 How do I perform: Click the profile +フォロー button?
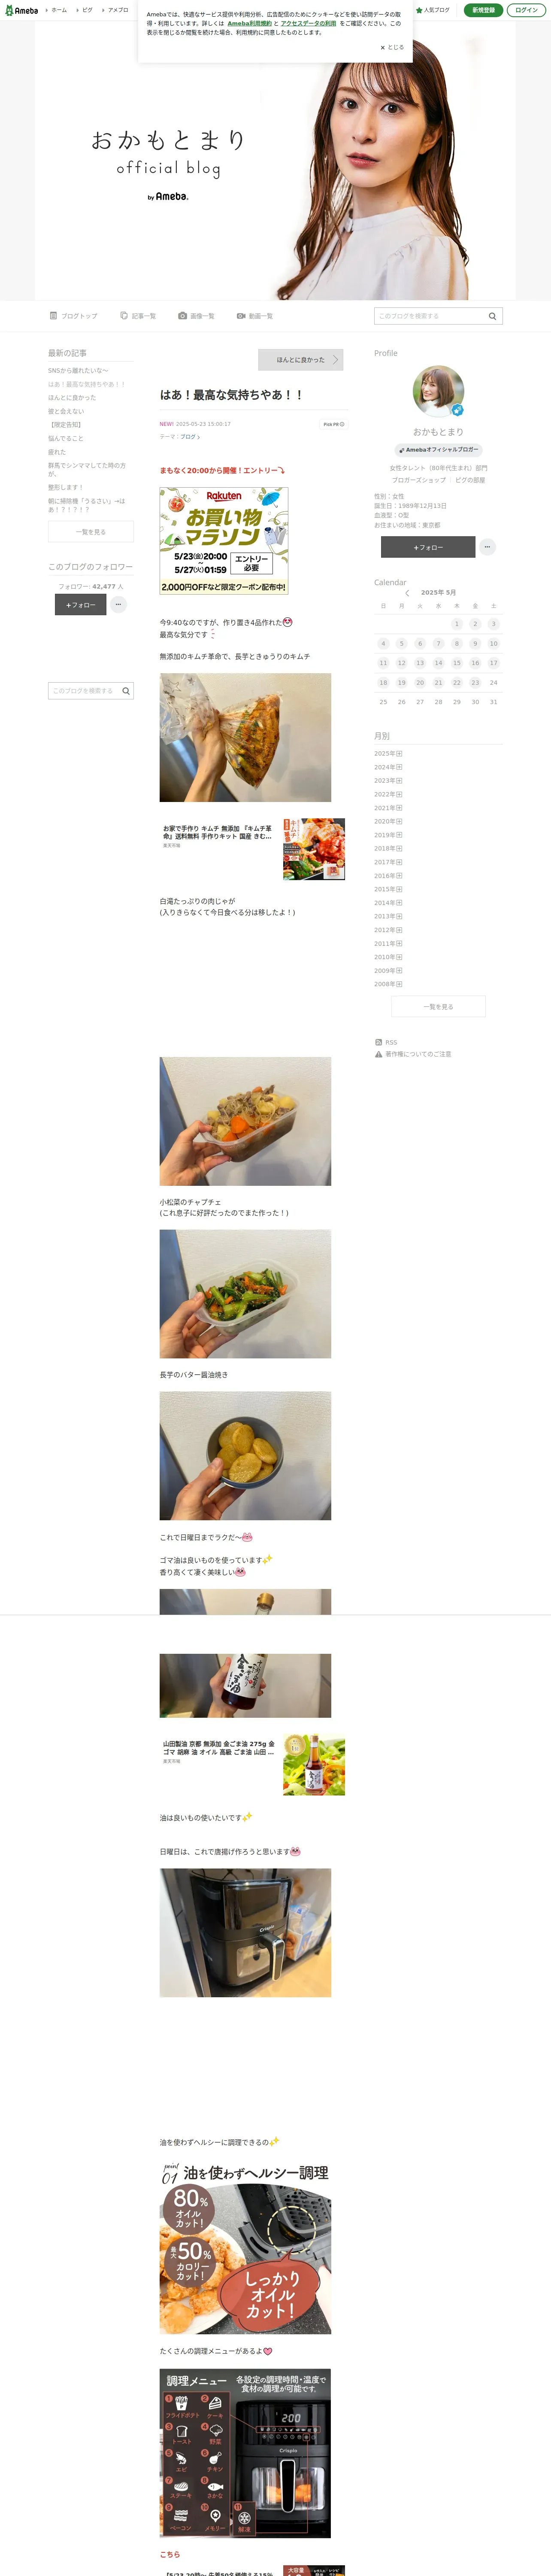point(428,547)
